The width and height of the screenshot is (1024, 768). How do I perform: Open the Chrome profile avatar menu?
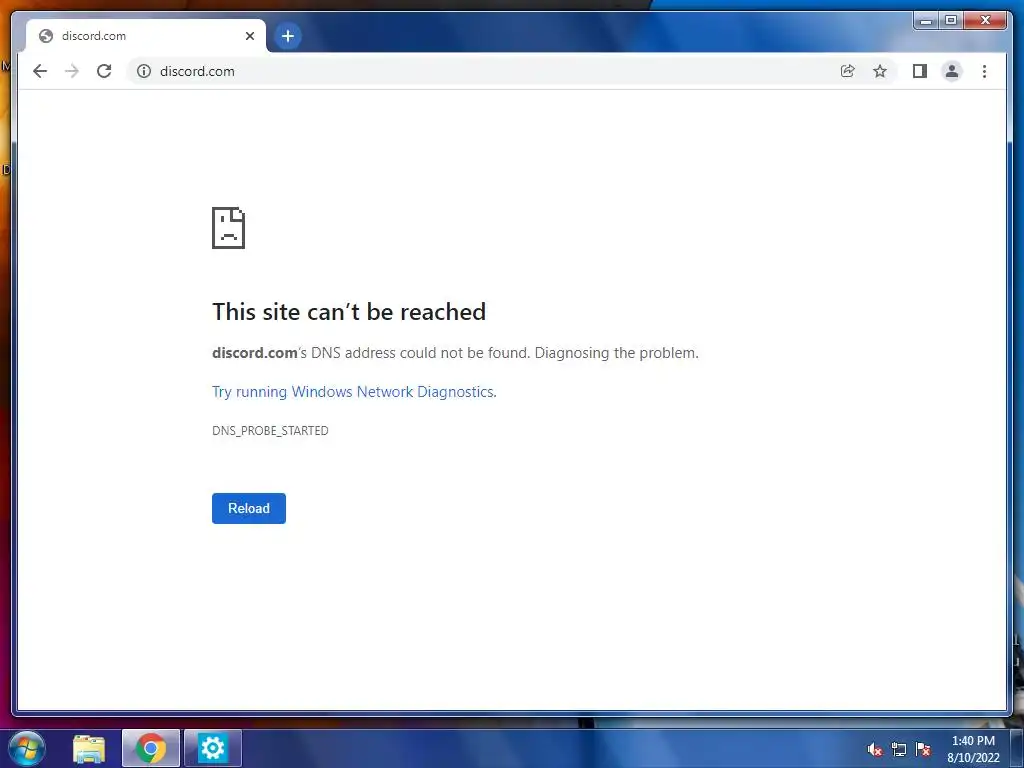(952, 71)
